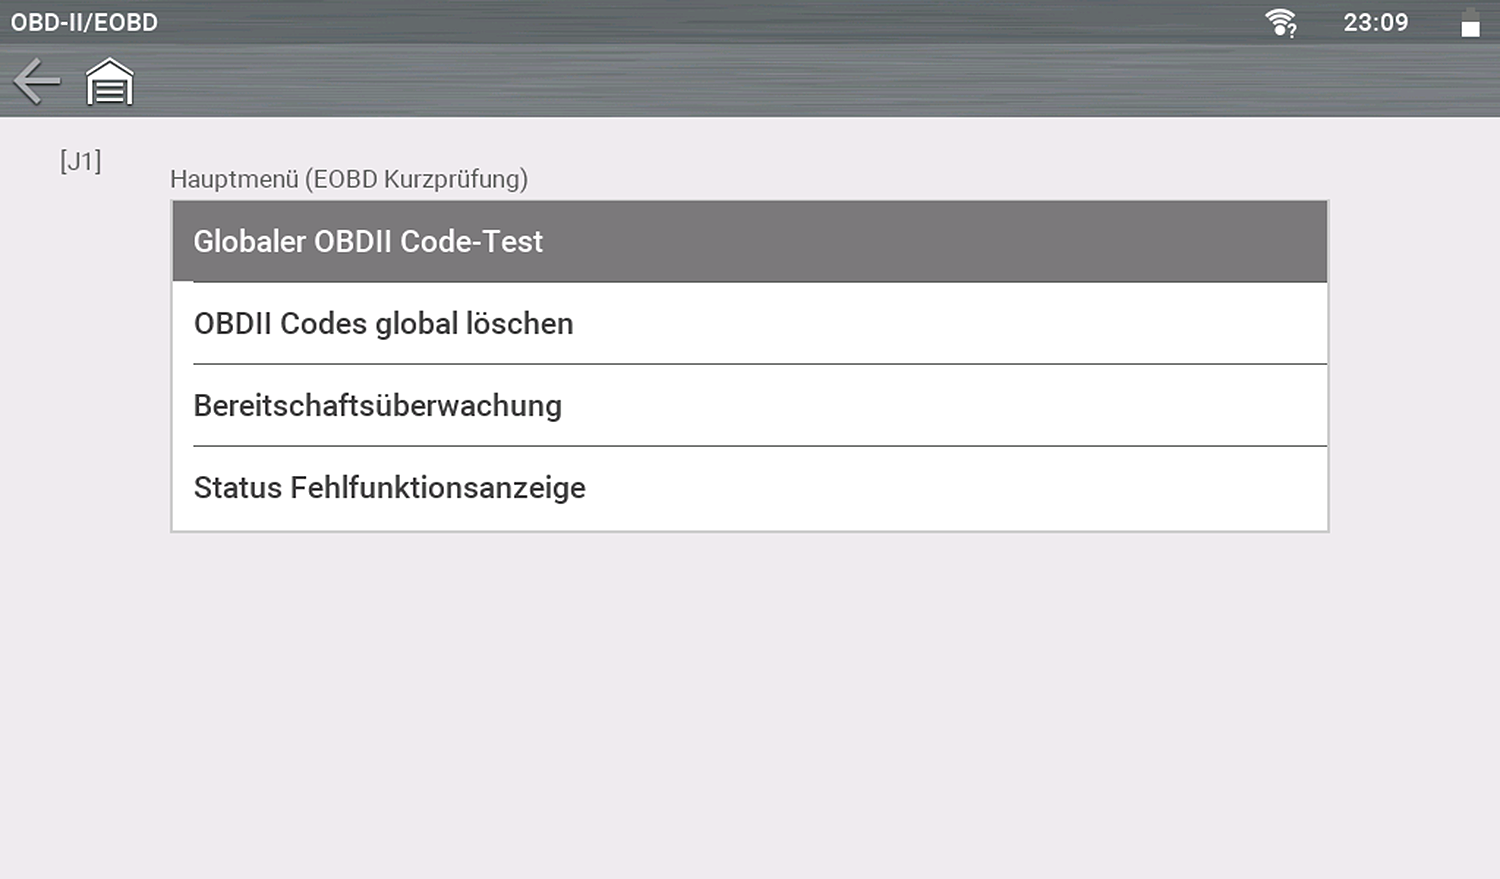Return to previous menu with toolbar arrow

[37, 81]
